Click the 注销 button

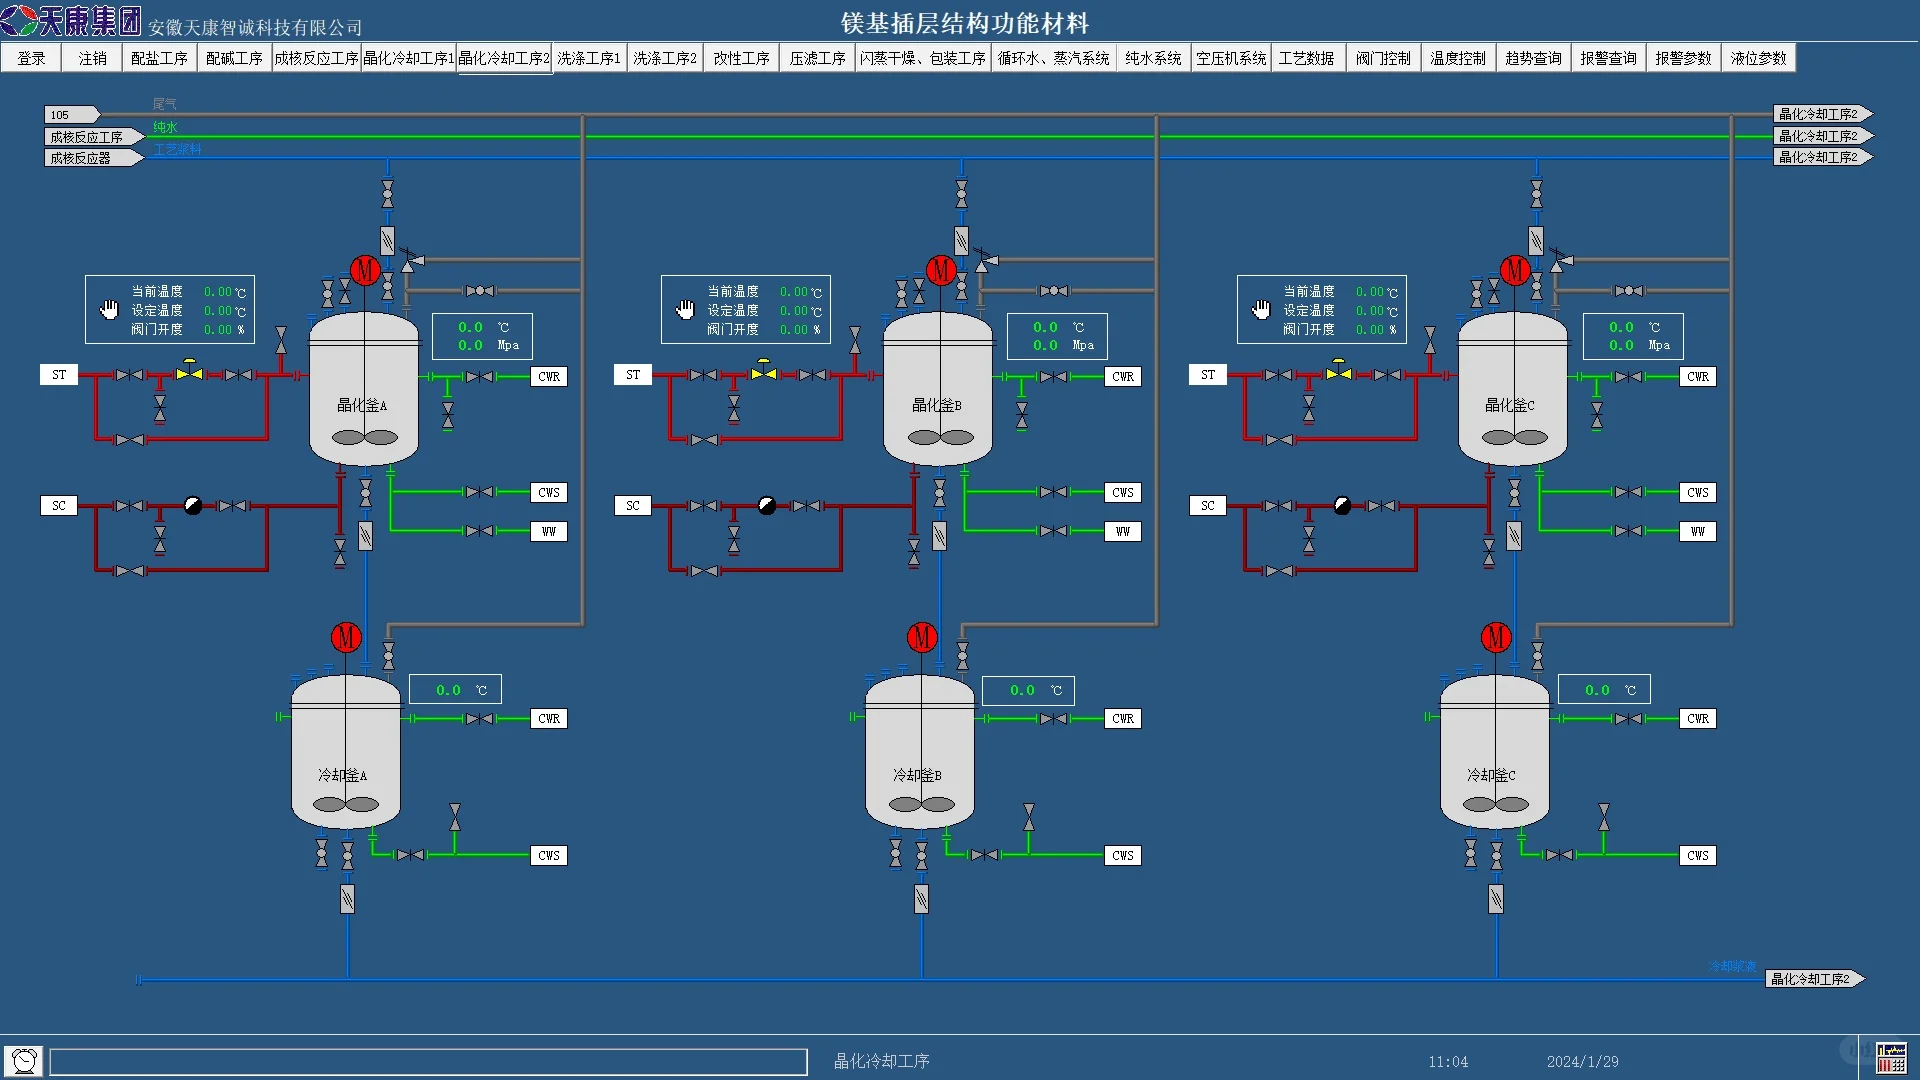92,58
